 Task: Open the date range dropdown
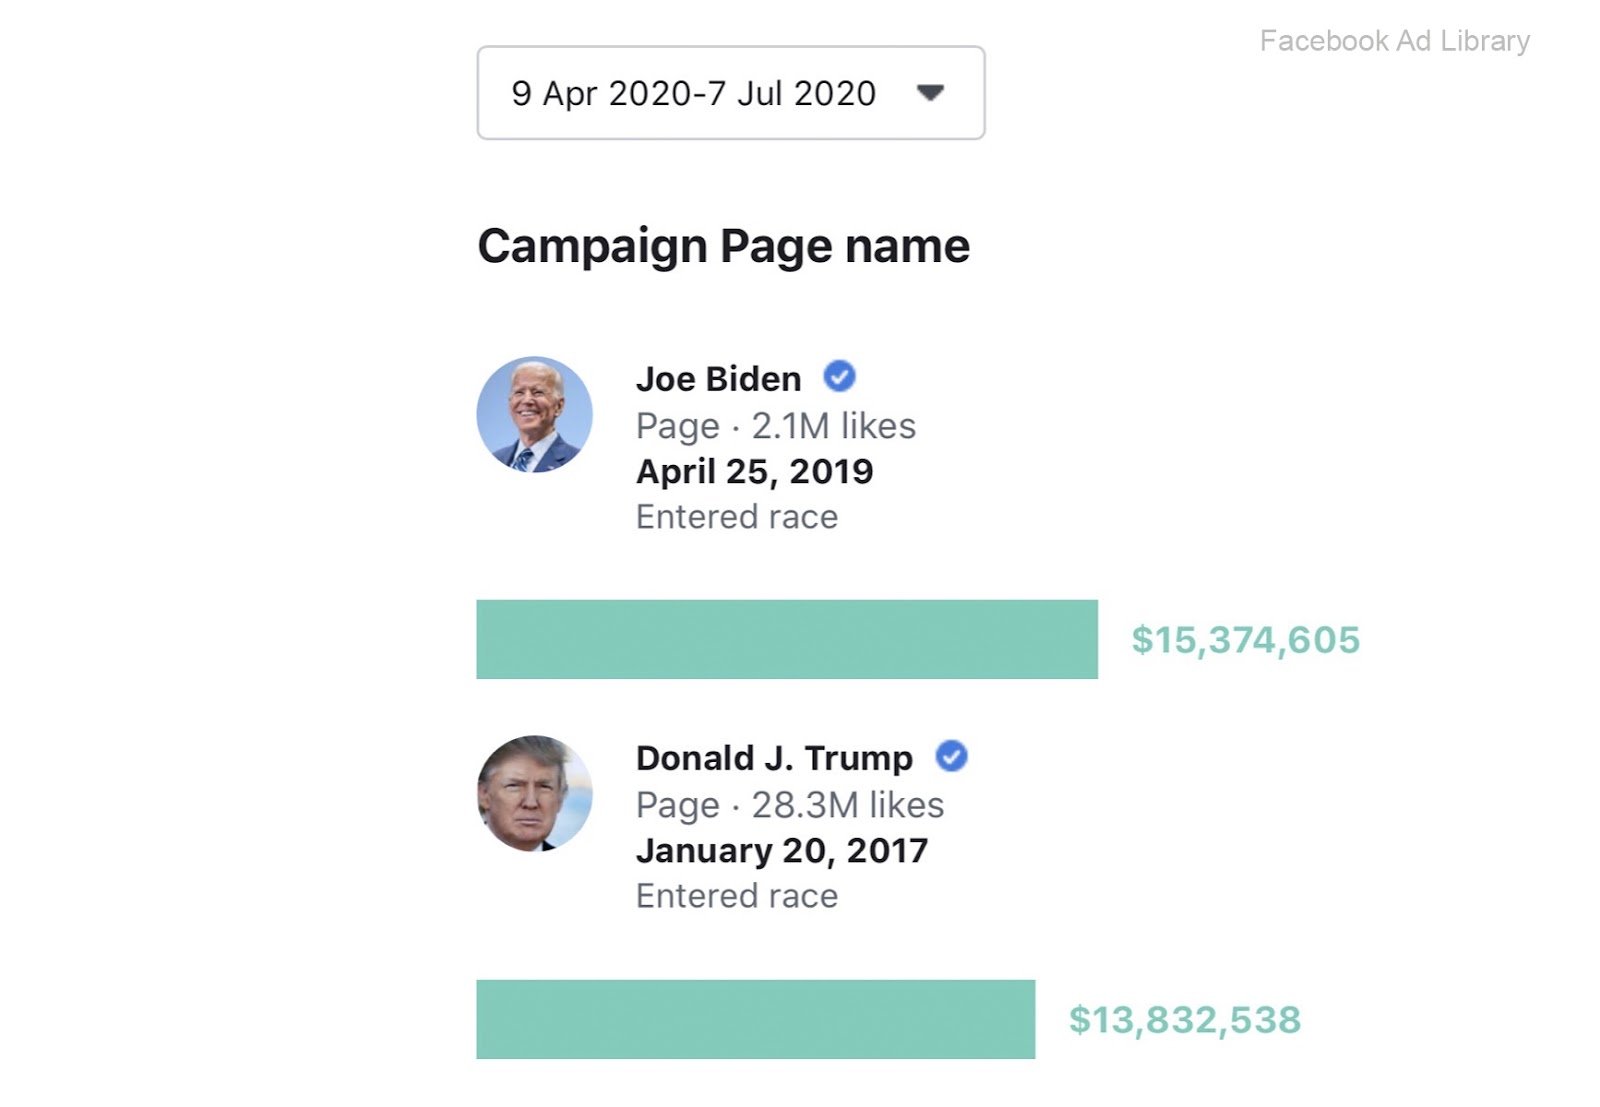tap(692, 93)
